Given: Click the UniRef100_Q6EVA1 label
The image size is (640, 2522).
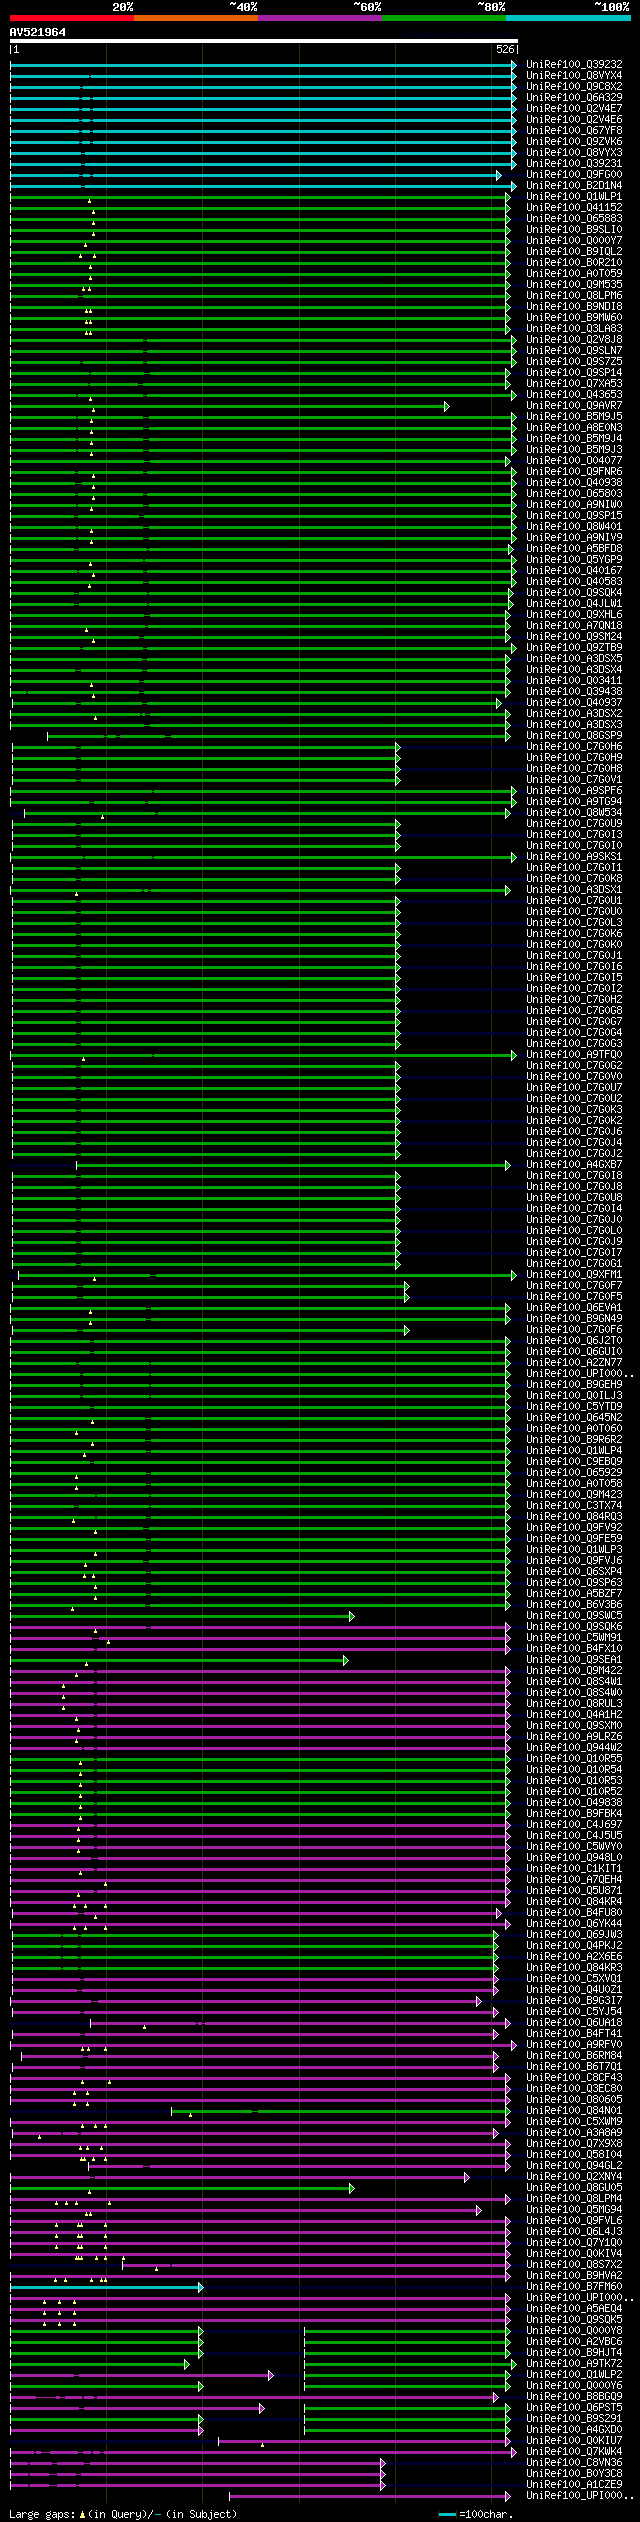Looking at the screenshot, I should 574,1308.
